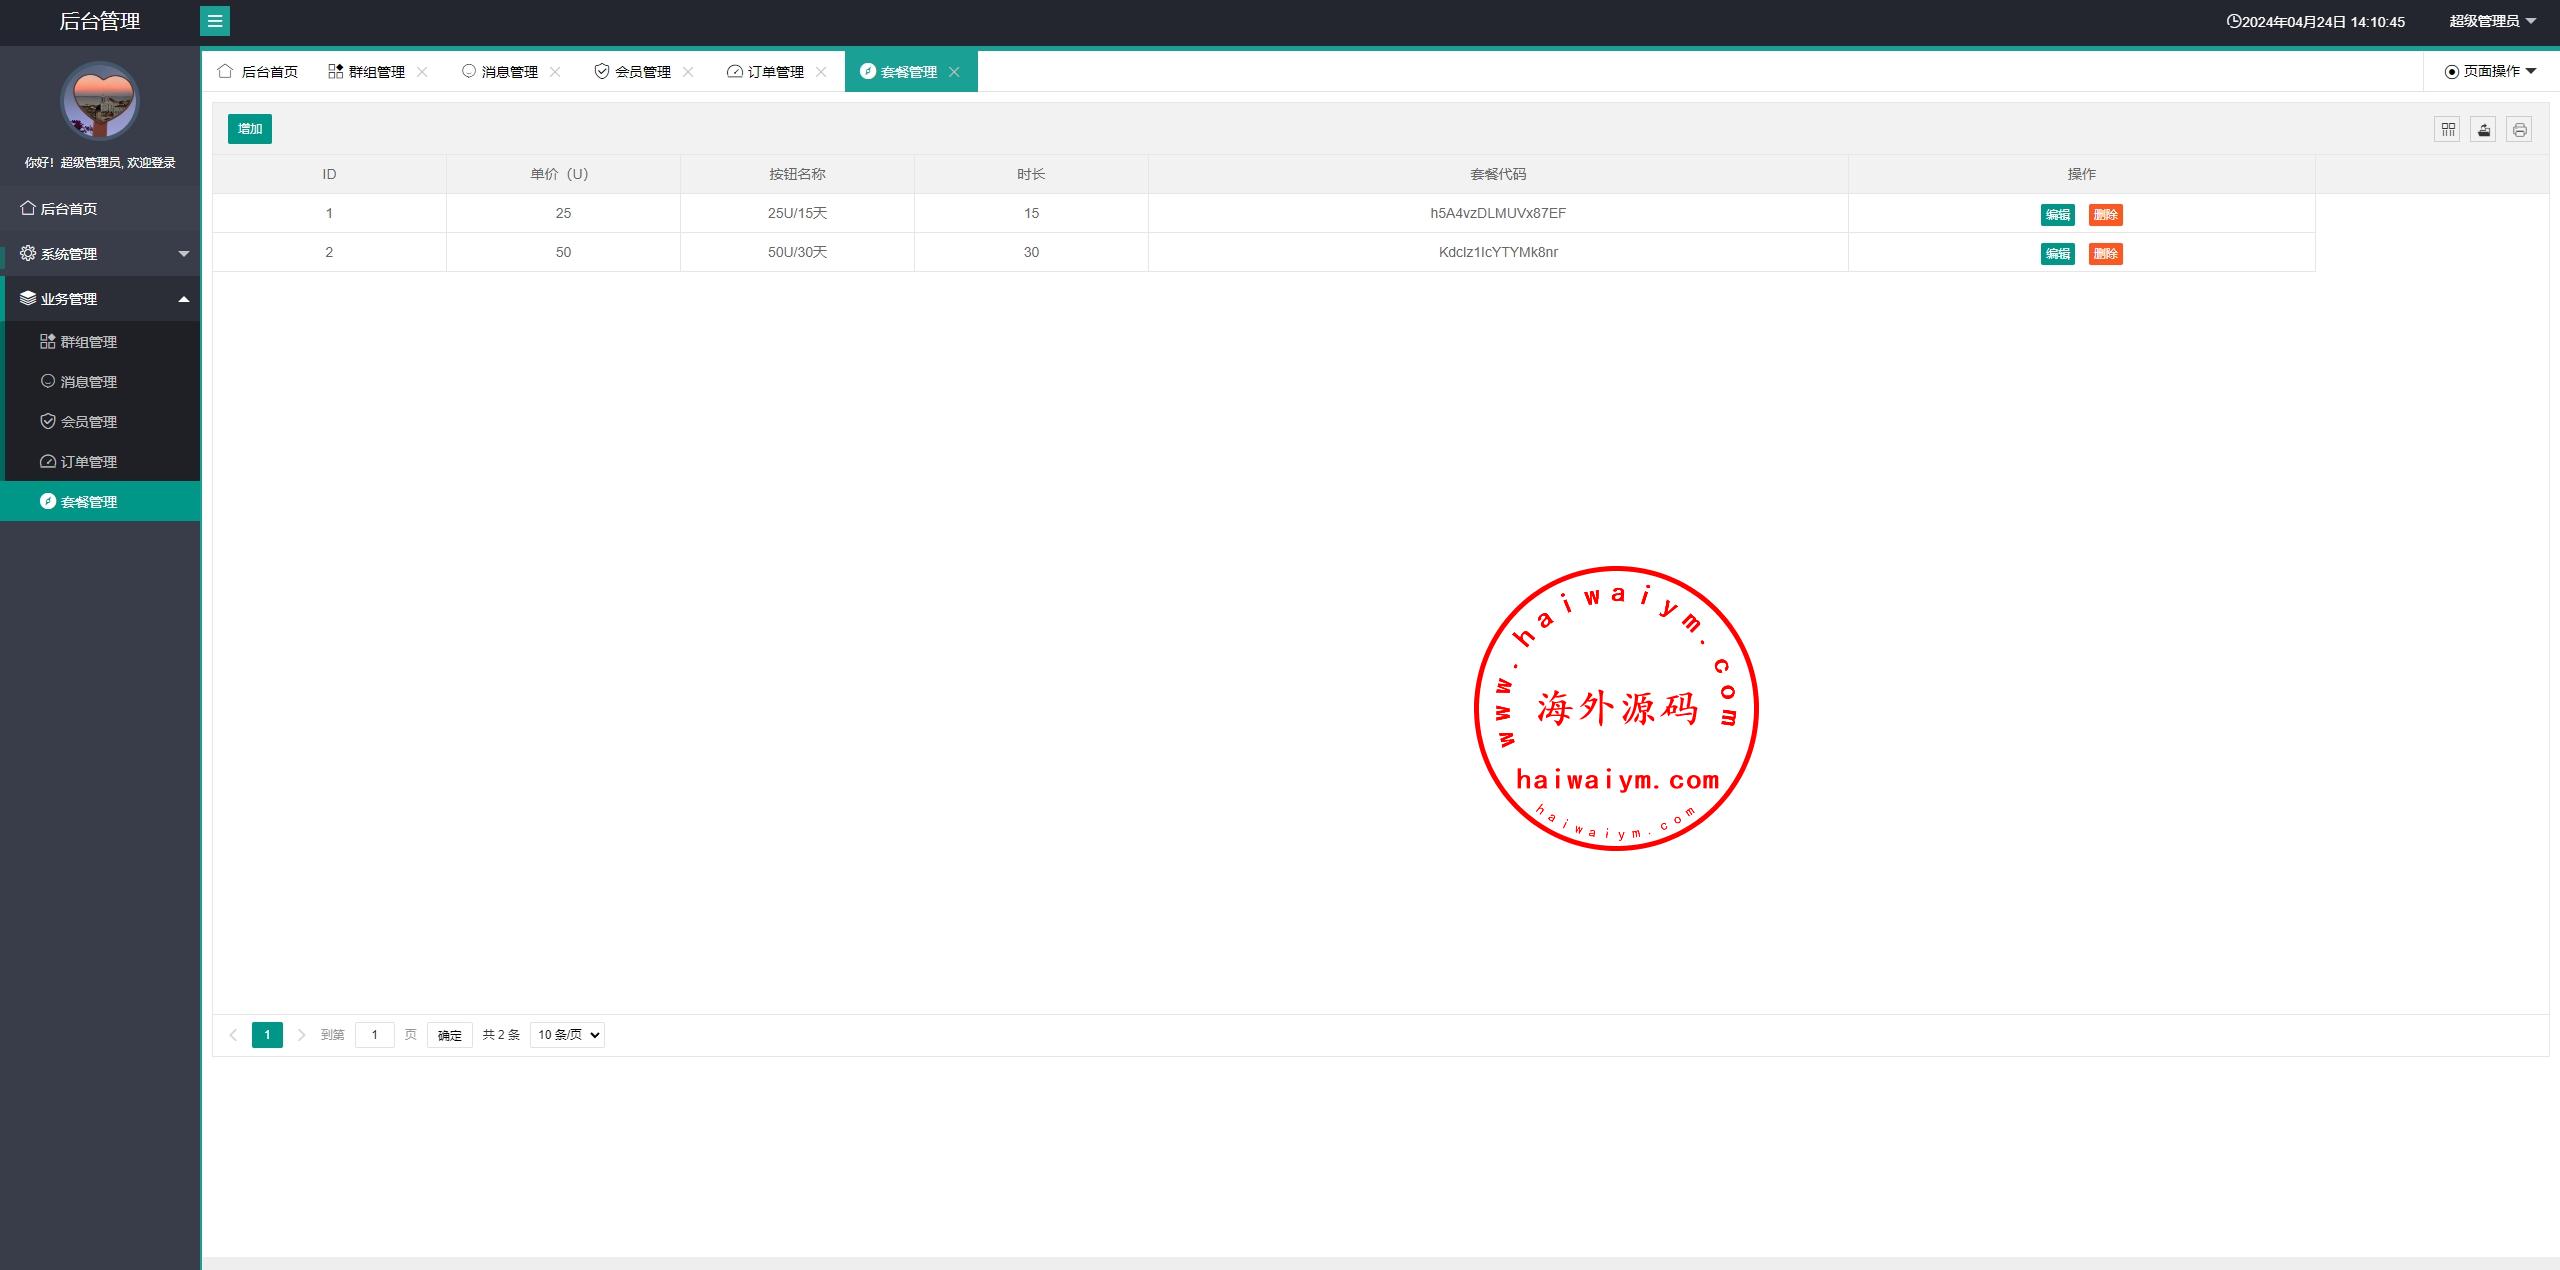Switch to the 消息管理 tab

(x=508, y=72)
